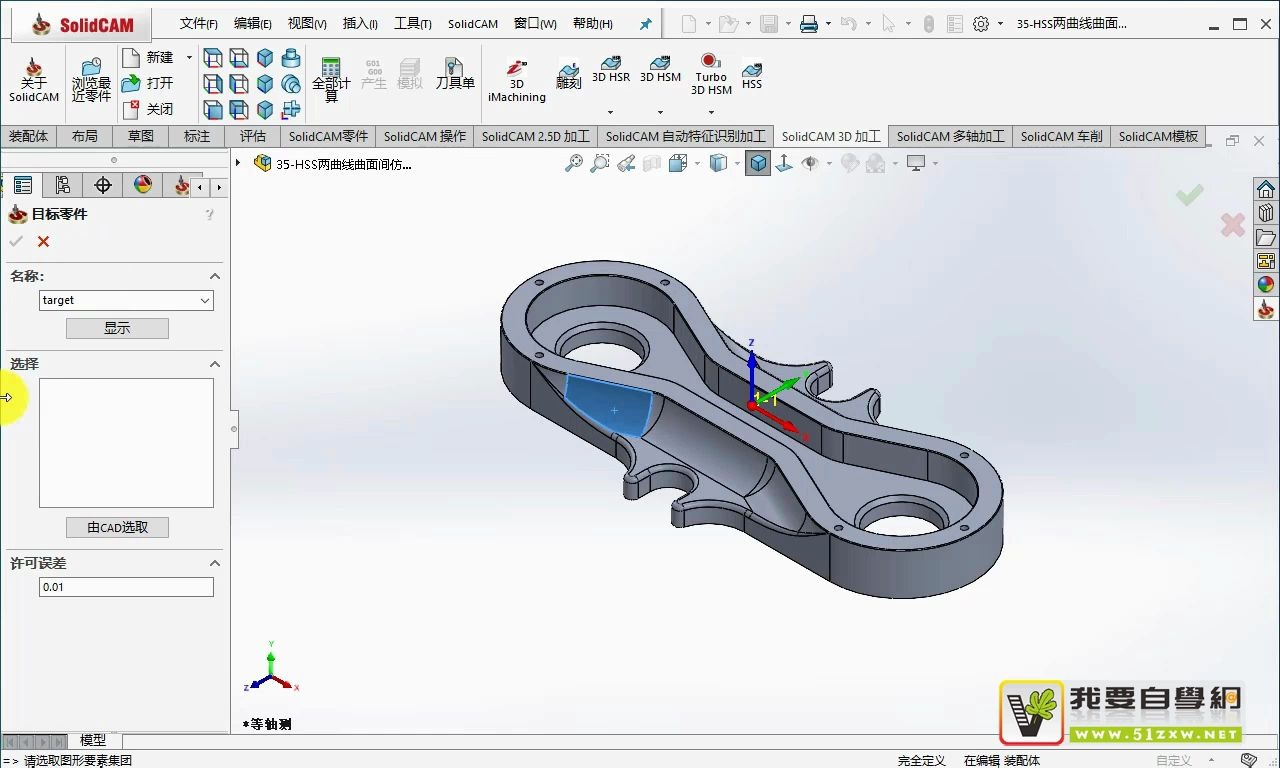Open the 3D HSR dropdown arrow
This screenshot has height=768, width=1280.
[x=610, y=112]
